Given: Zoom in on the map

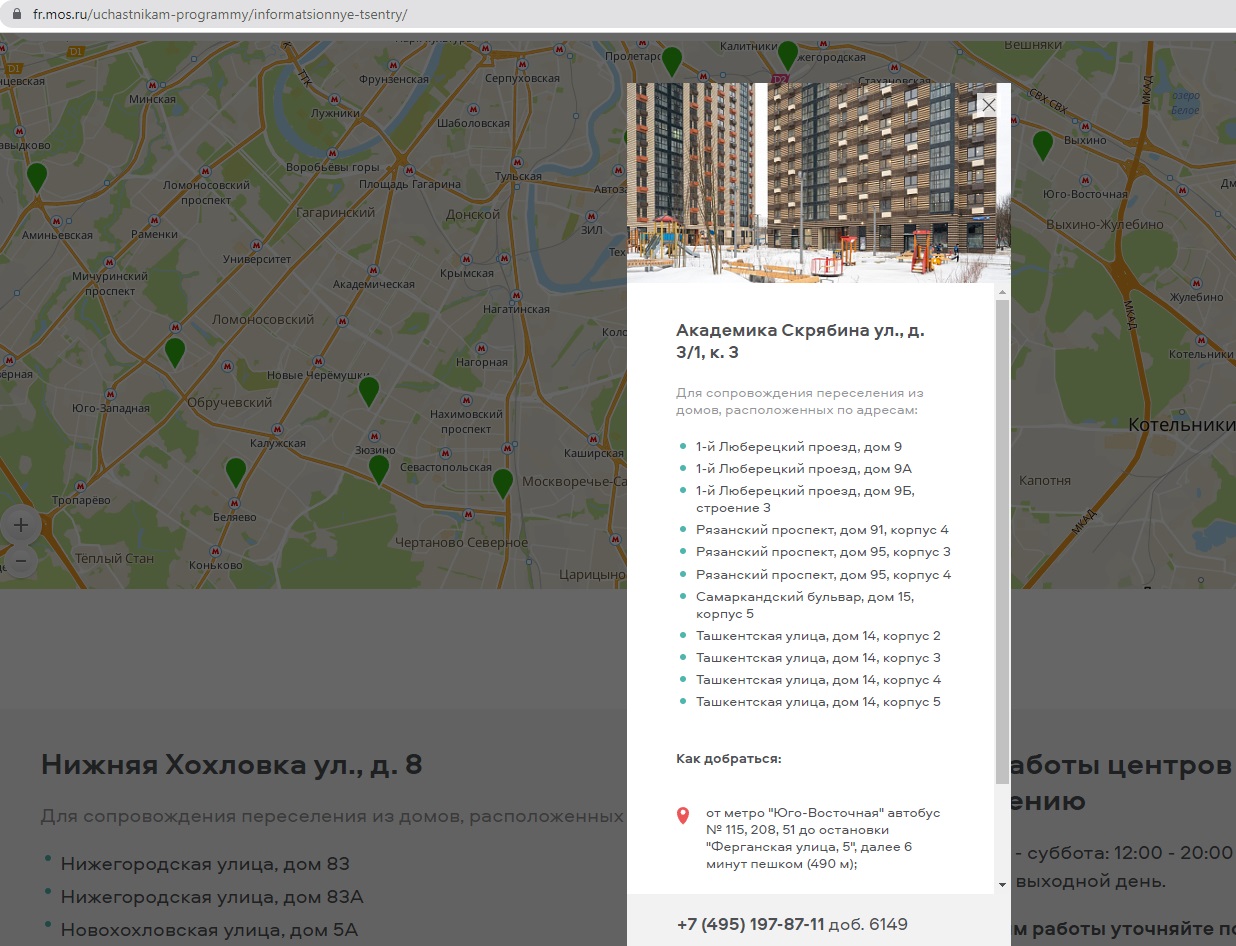Looking at the screenshot, I should 20,524.
